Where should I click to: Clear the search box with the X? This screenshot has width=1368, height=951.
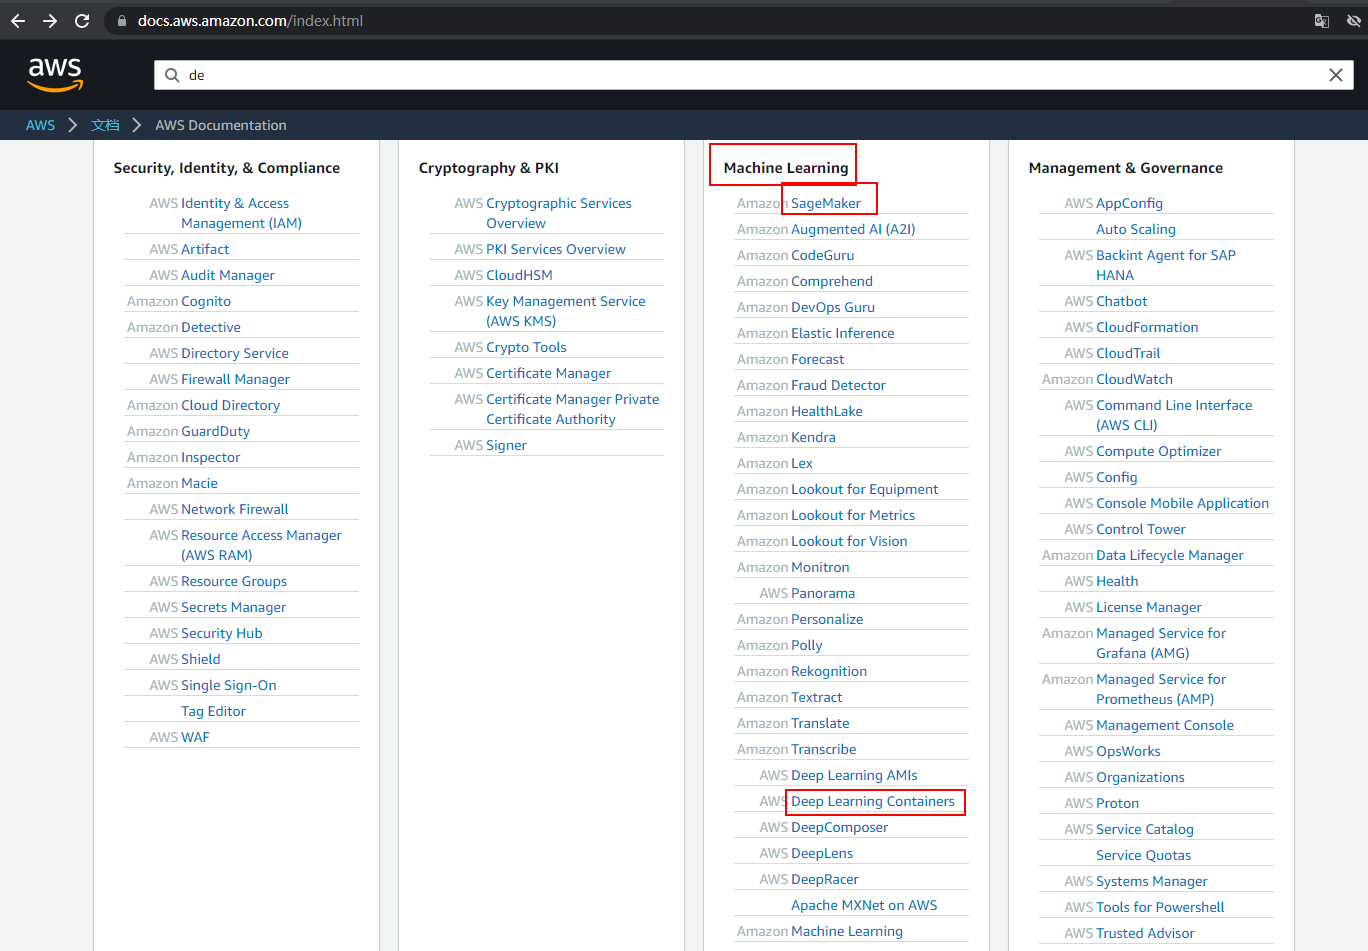1335,75
